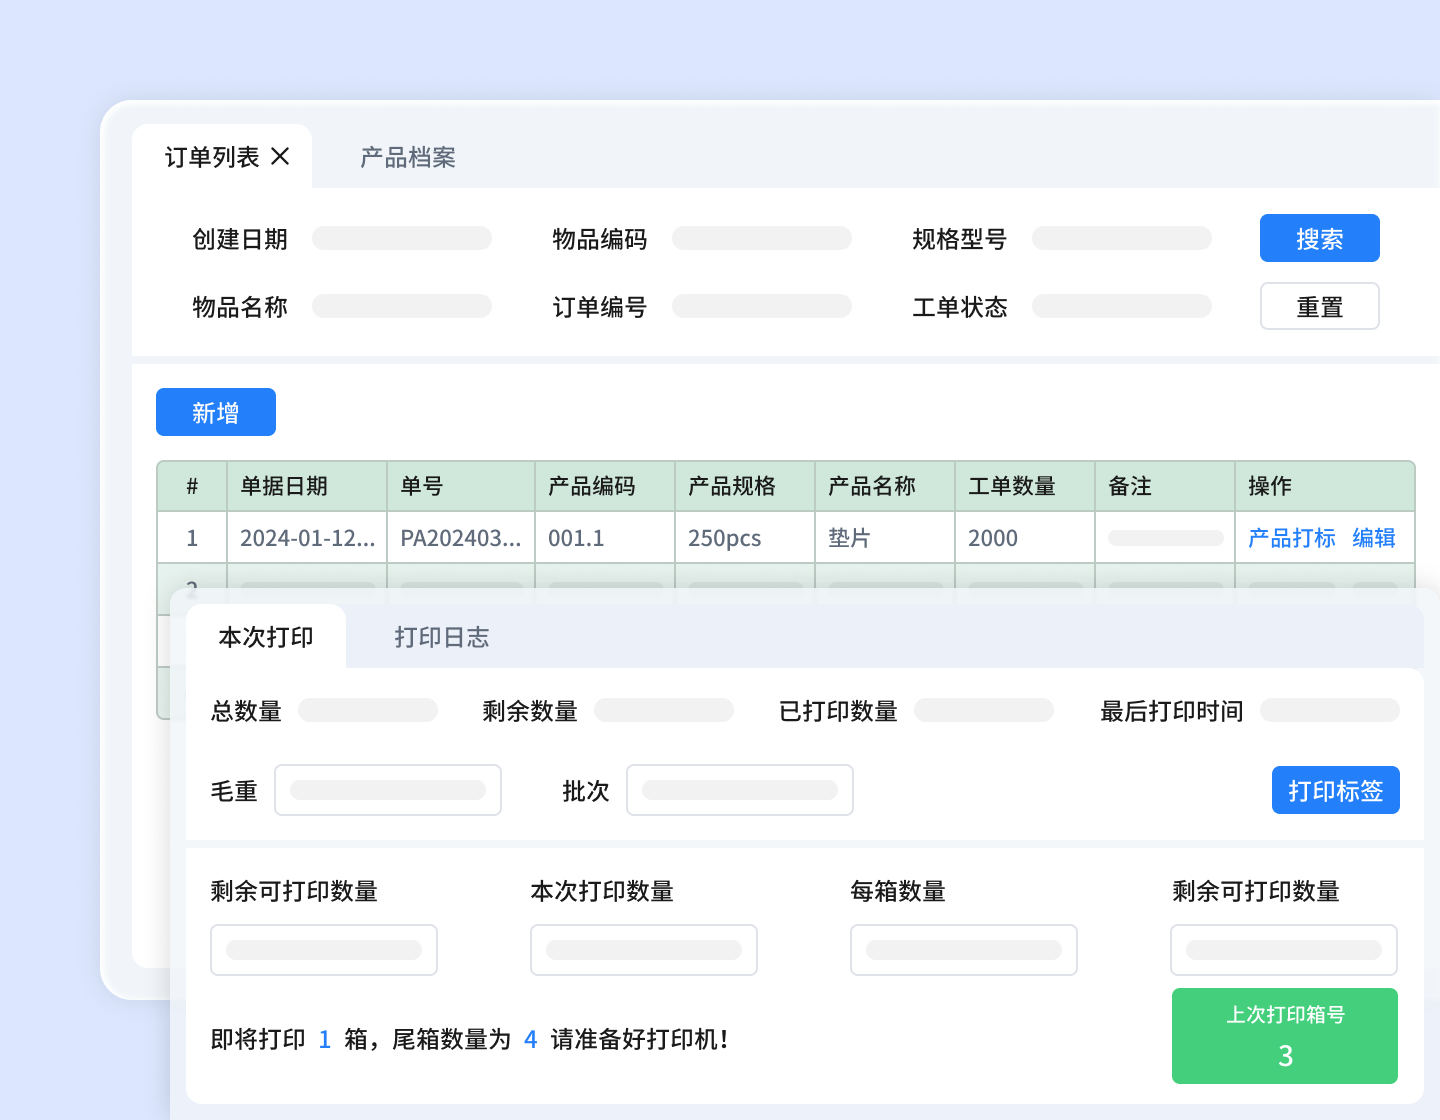The width and height of the screenshot is (1440, 1120).
Task: Click the 备注 column header
Action: tap(1165, 486)
